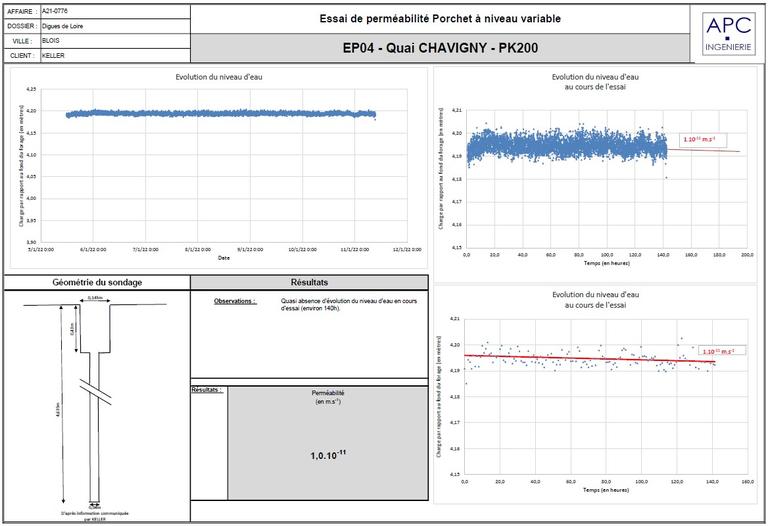Click the dense blue scatter in top-right chart

click(567, 145)
